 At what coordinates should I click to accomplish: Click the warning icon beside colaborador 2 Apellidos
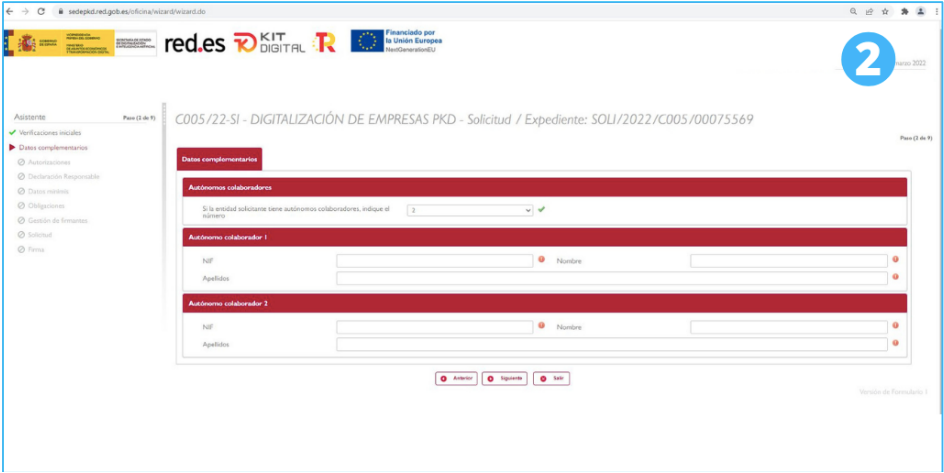point(895,343)
